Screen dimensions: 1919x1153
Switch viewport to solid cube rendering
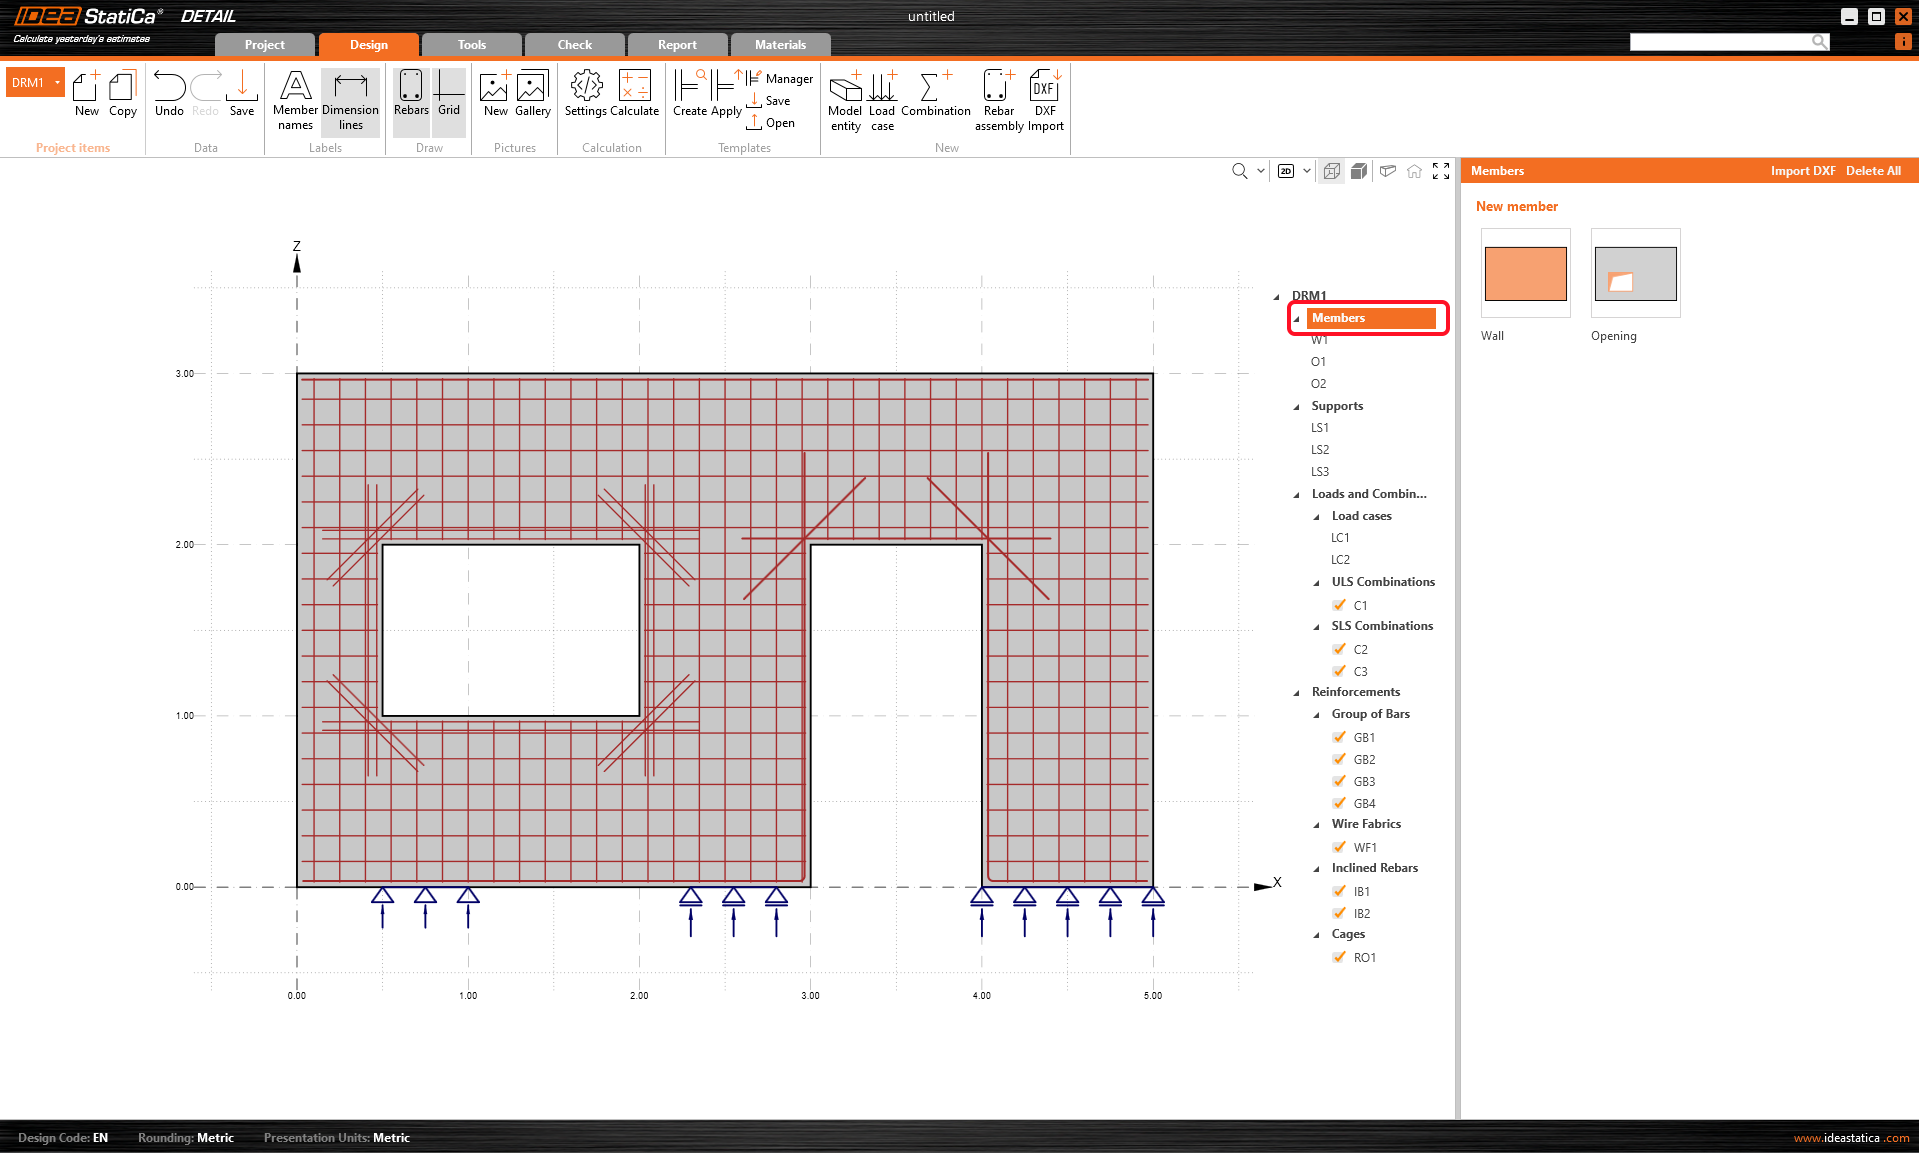pos(1358,171)
